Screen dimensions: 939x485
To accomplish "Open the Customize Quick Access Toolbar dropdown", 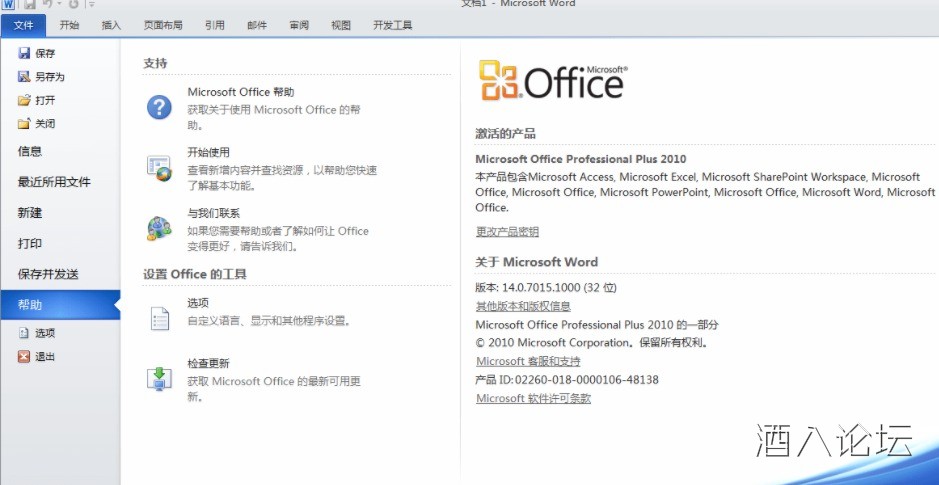I will point(92,4).
